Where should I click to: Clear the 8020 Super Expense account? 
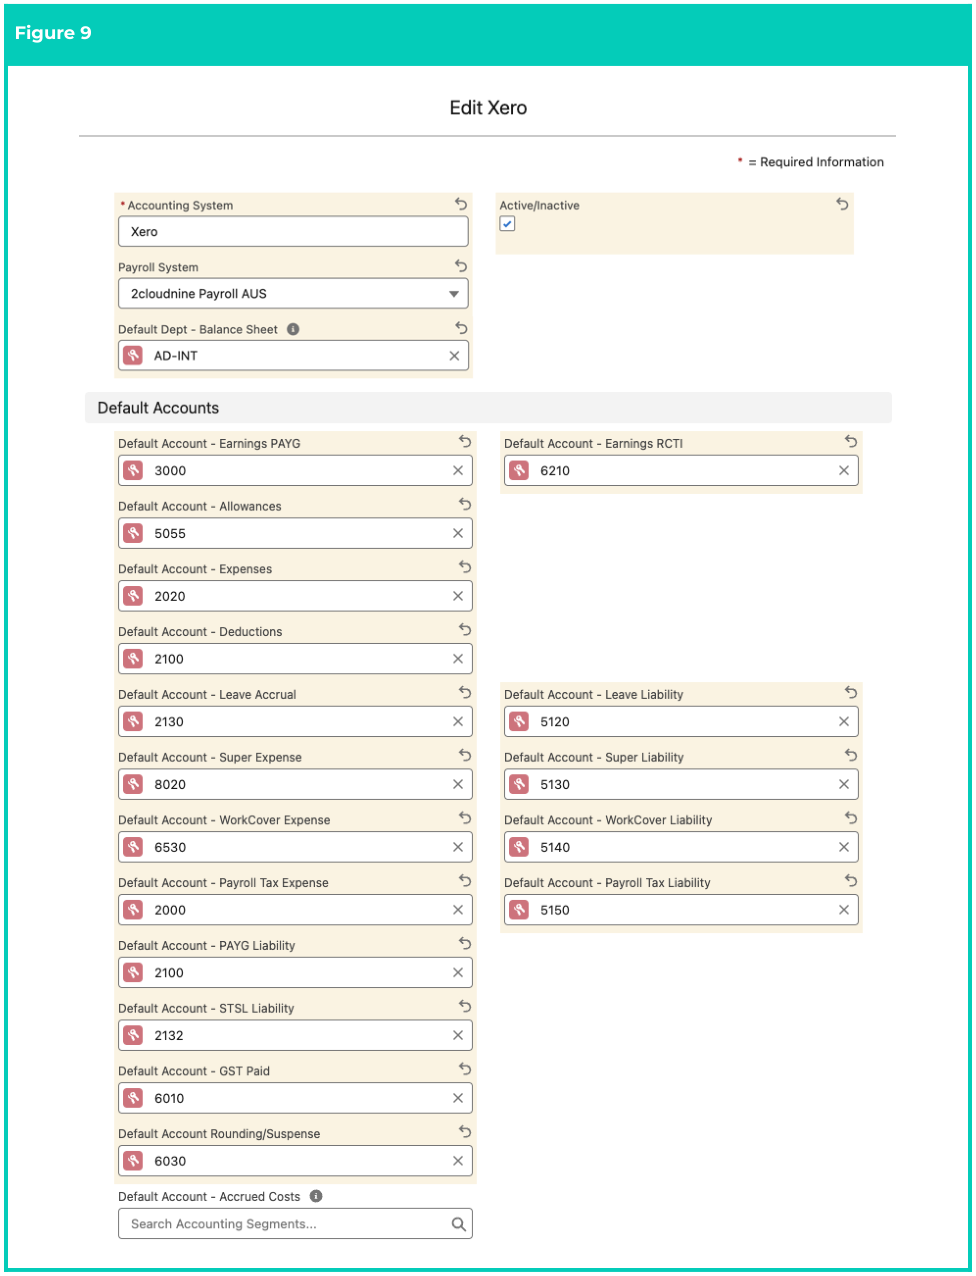[458, 785]
